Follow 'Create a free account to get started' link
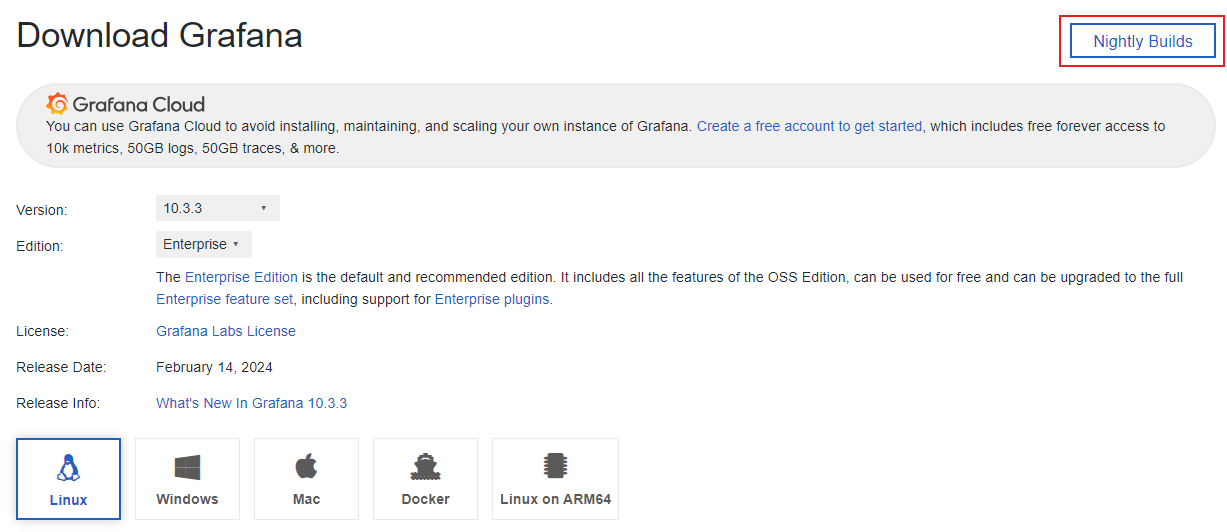This screenshot has height=532, width=1227. coord(810,126)
